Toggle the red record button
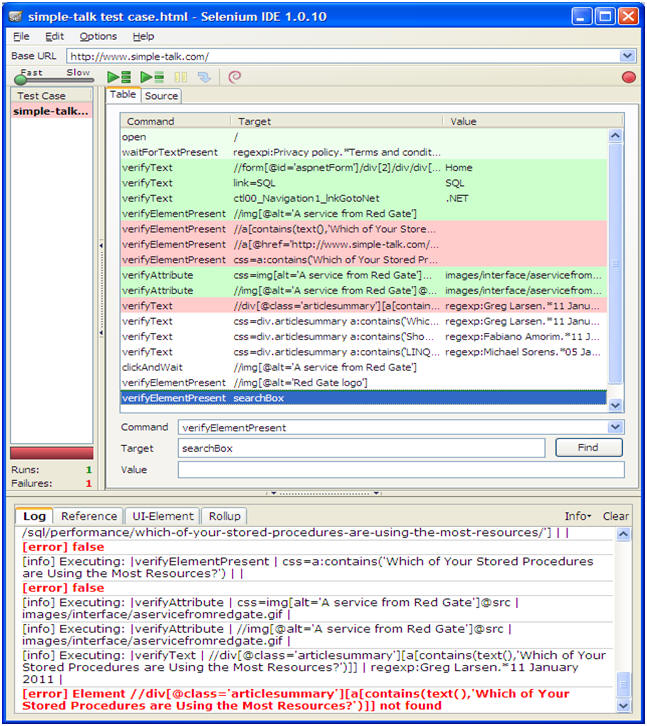The image size is (647, 726). pos(628,77)
